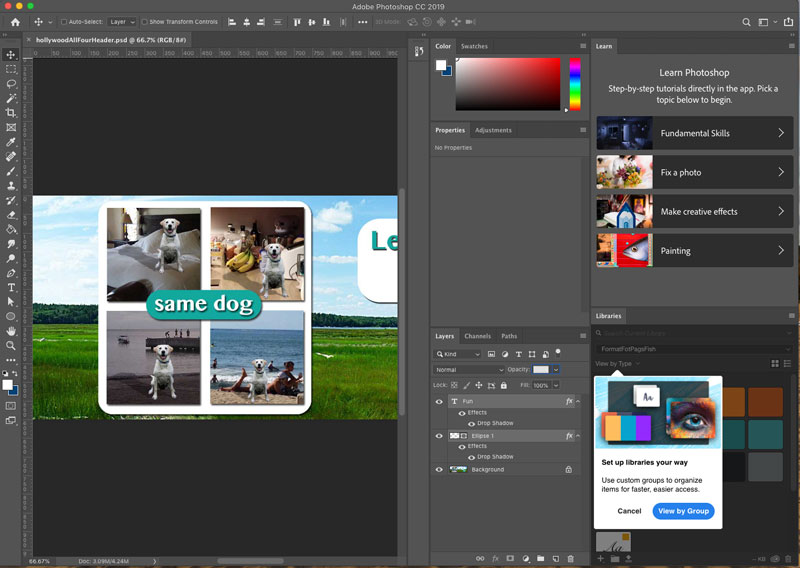The image size is (800, 568).
Task: Select the Frame tool
Action: click(11, 127)
